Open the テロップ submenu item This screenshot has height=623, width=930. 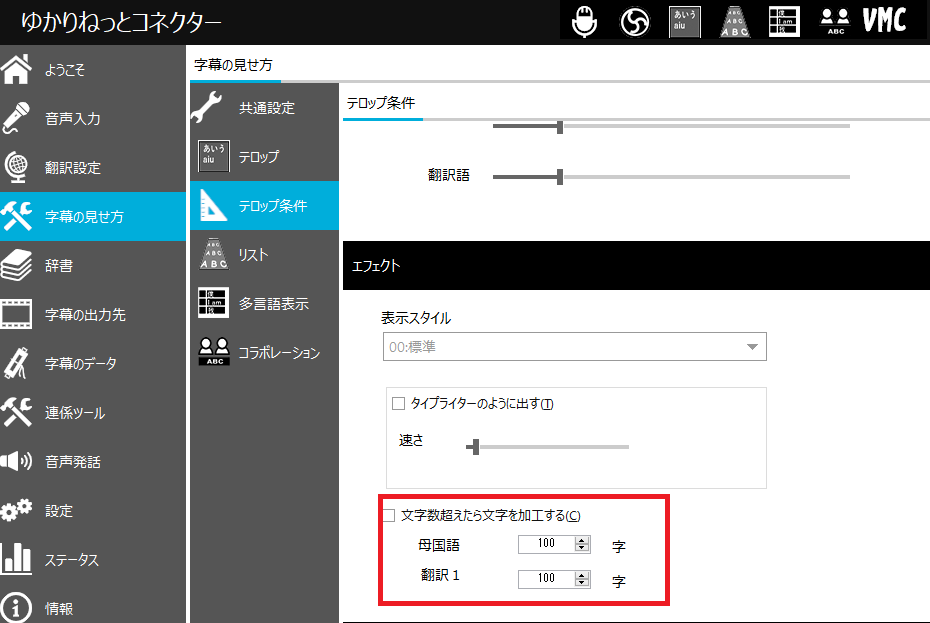[x=265, y=157]
